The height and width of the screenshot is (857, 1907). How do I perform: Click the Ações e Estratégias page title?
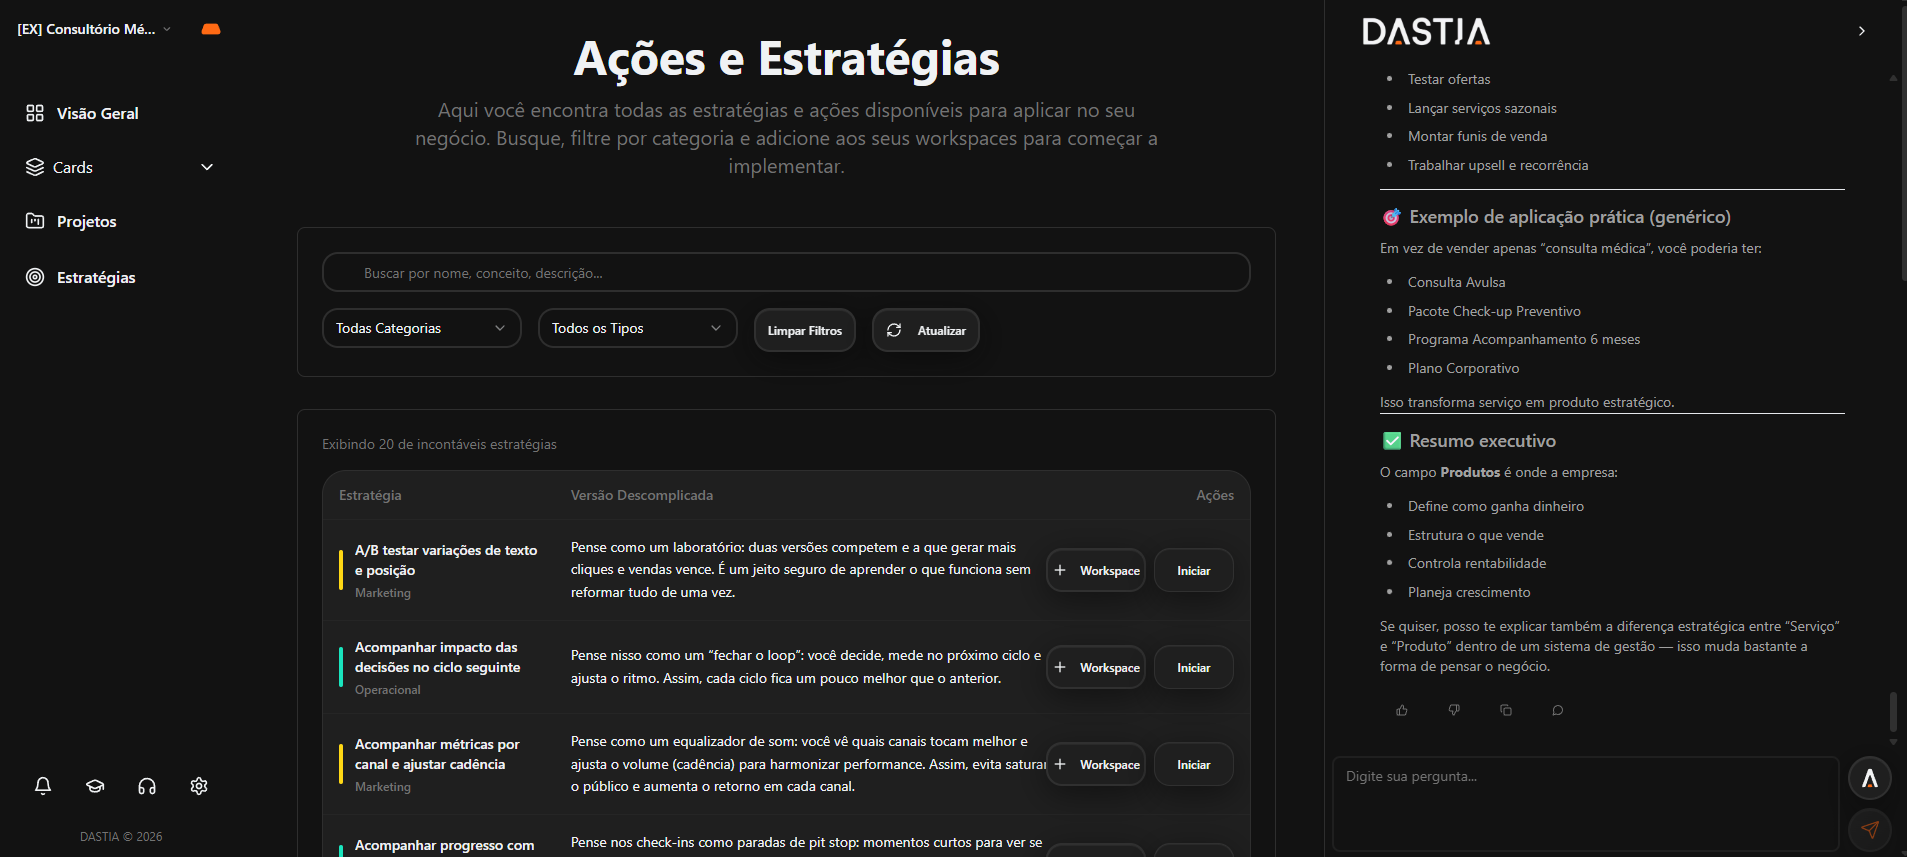pyautogui.click(x=786, y=59)
